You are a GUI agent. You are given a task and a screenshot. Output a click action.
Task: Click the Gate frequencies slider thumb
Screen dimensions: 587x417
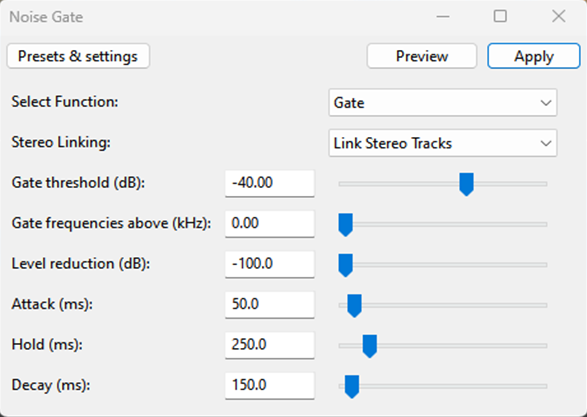pos(346,225)
